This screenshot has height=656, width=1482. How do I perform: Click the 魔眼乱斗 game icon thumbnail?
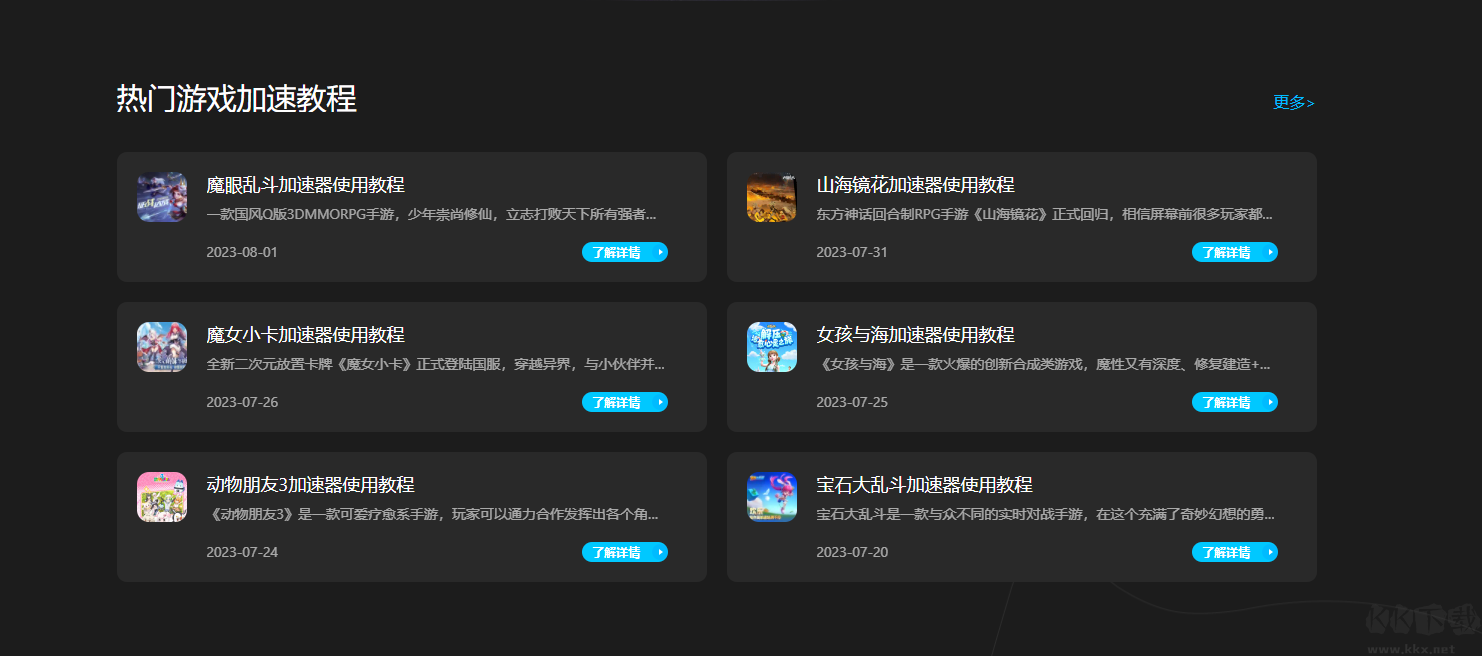pyautogui.click(x=162, y=197)
